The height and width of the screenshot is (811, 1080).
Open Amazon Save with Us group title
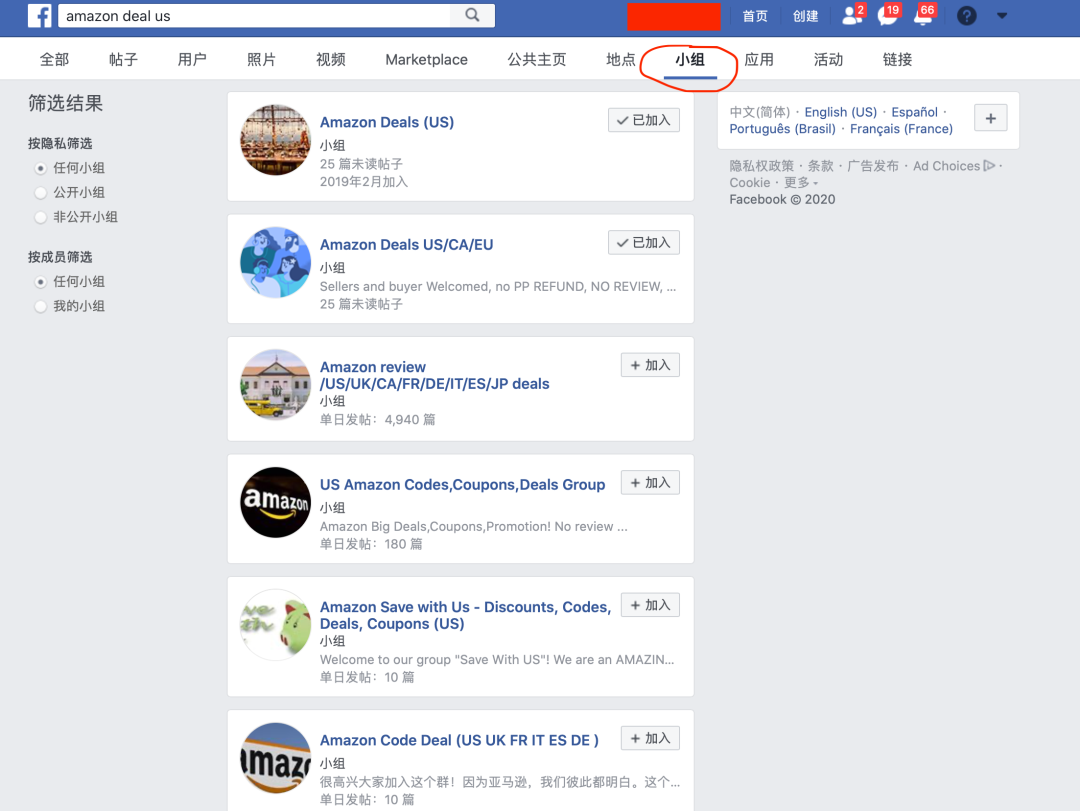pyautogui.click(x=465, y=615)
